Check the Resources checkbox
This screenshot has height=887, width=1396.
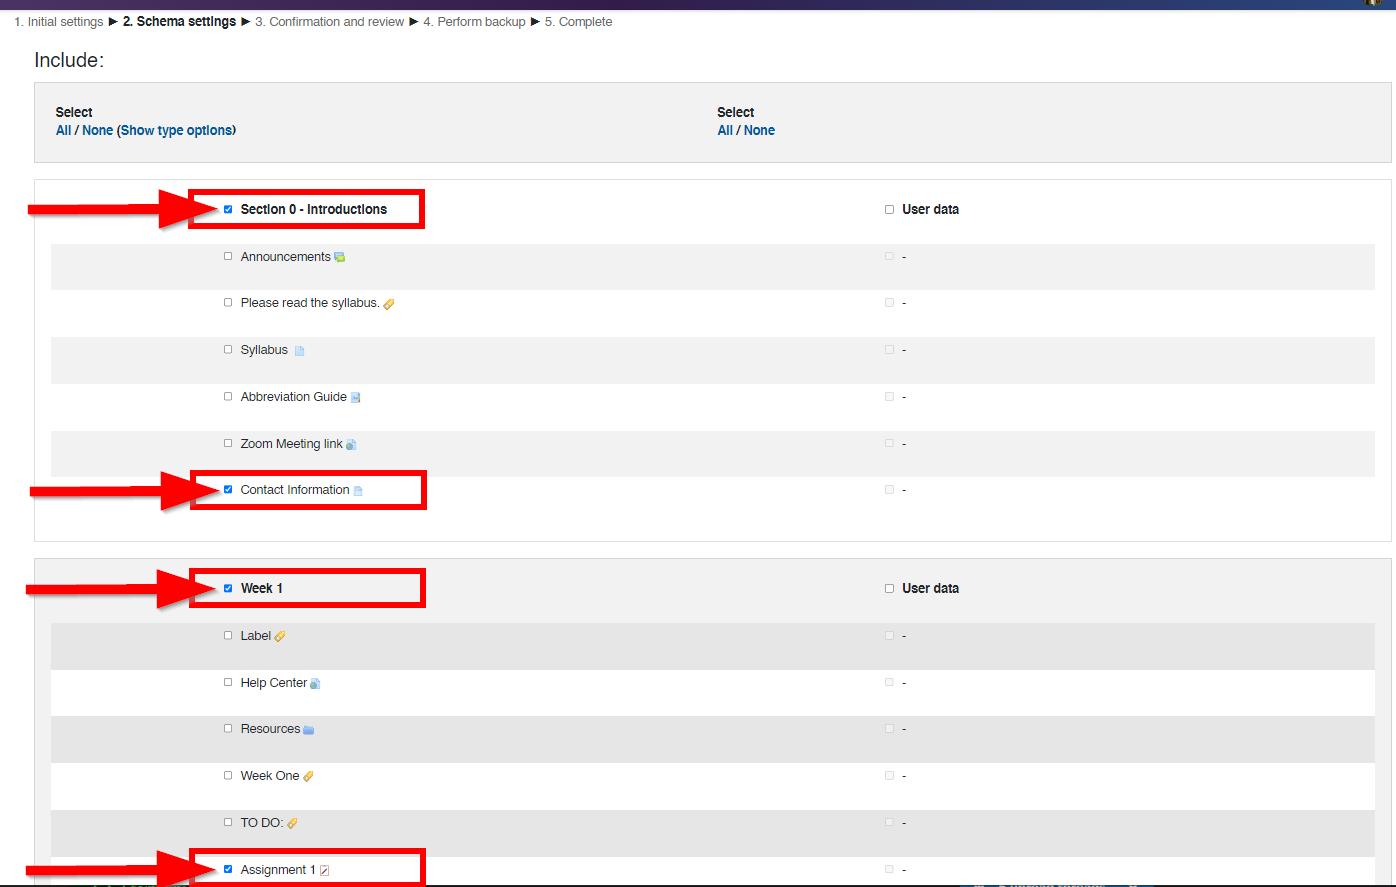click(228, 728)
